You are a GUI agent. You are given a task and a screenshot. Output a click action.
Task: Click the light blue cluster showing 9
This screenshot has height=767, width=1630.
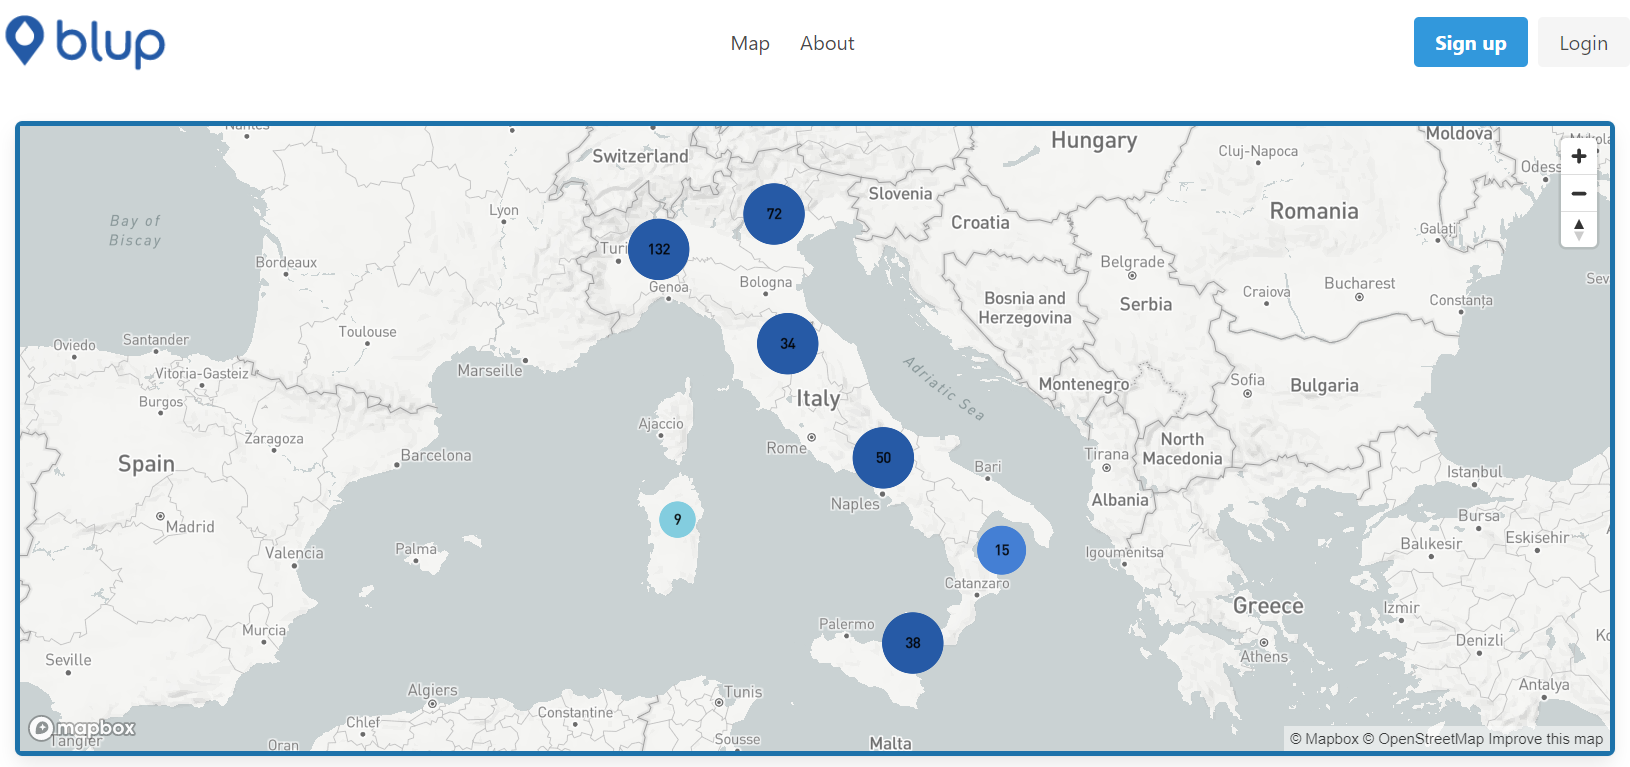pyautogui.click(x=677, y=519)
